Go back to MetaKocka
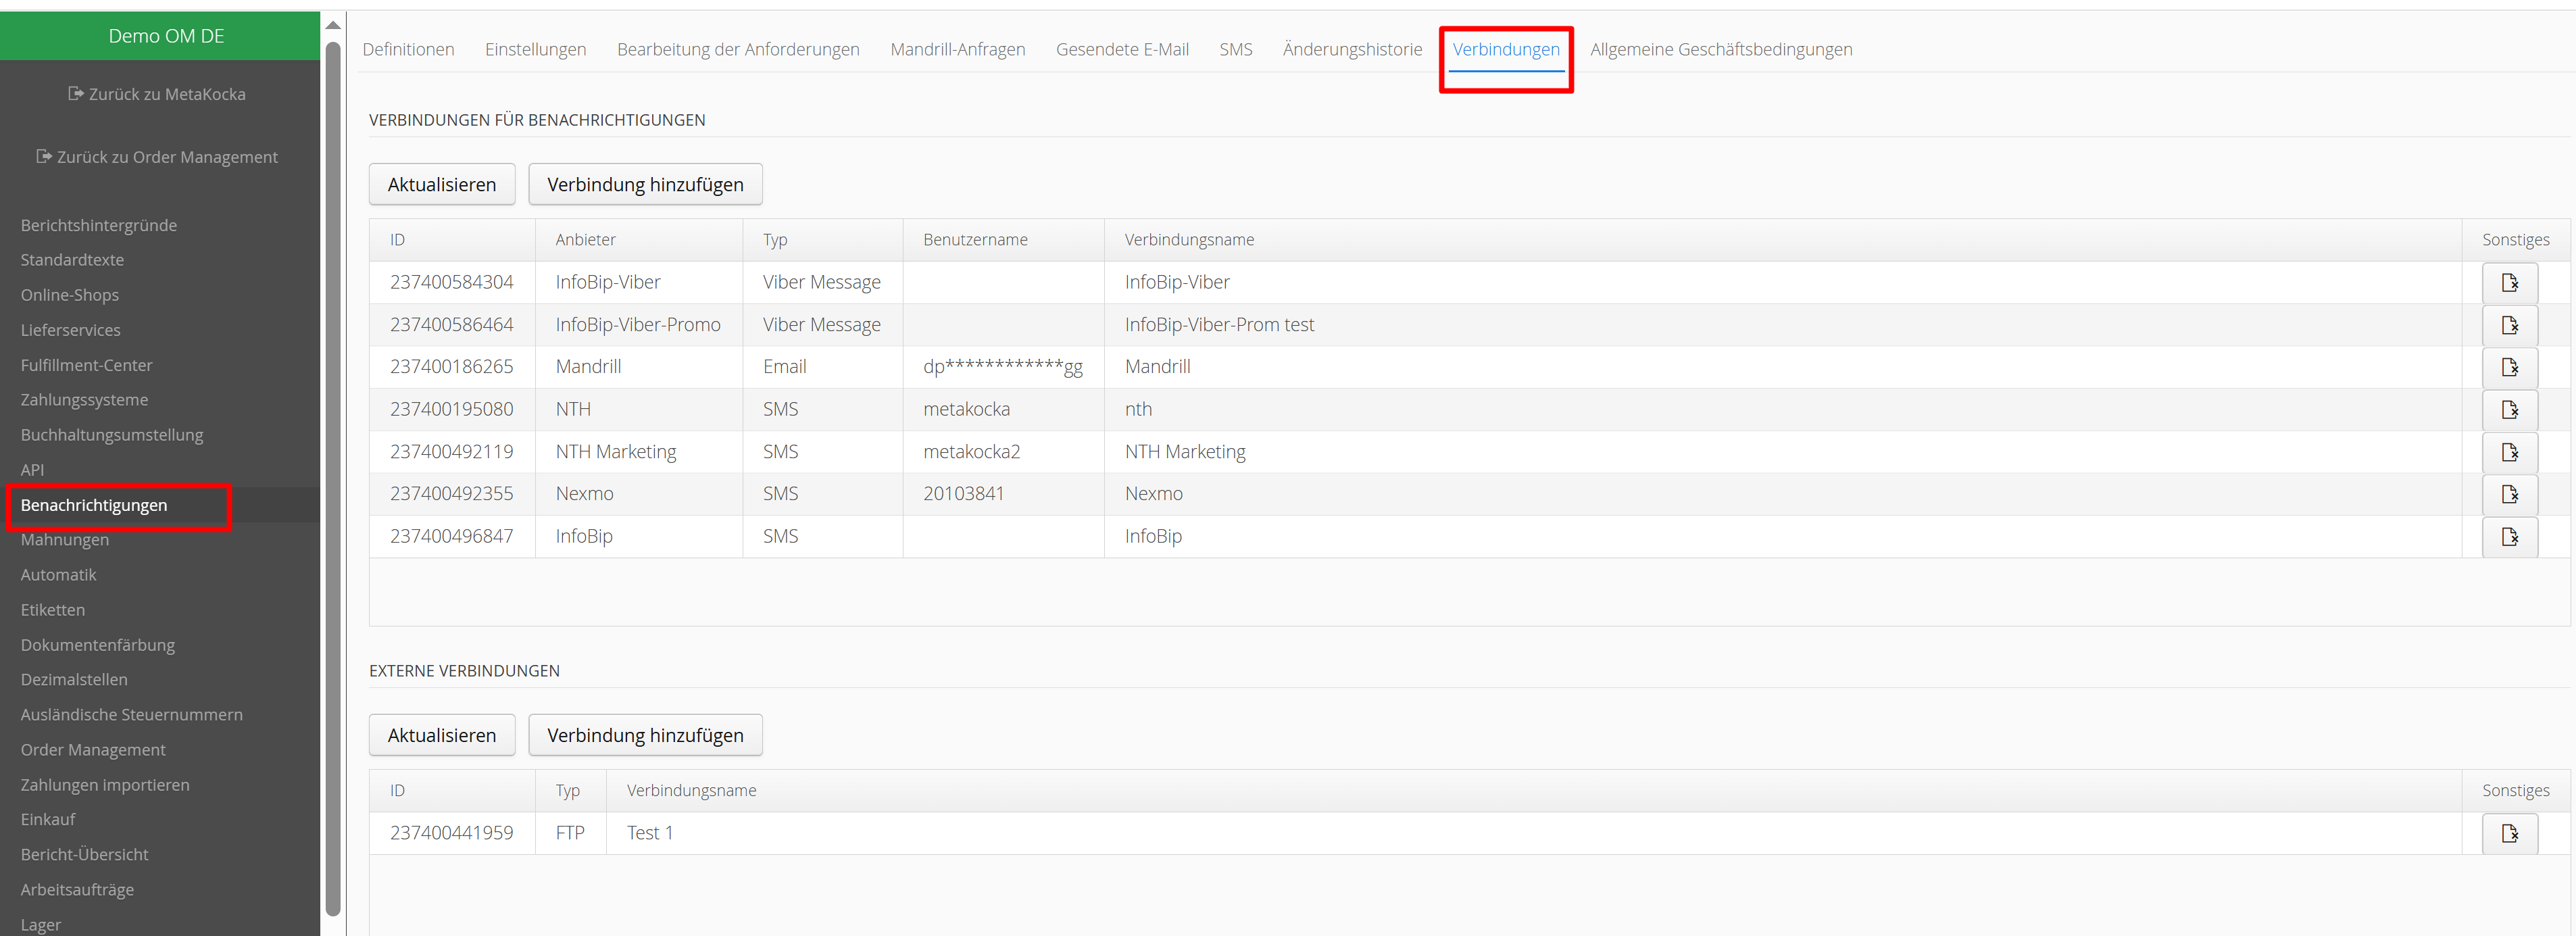The height and width of the screenshot is (936, 2576). coord(157,94)
